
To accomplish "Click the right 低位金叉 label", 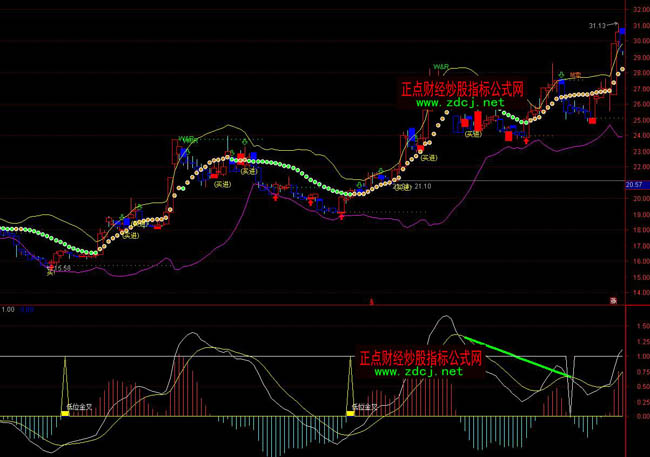I will click(365, 407).
